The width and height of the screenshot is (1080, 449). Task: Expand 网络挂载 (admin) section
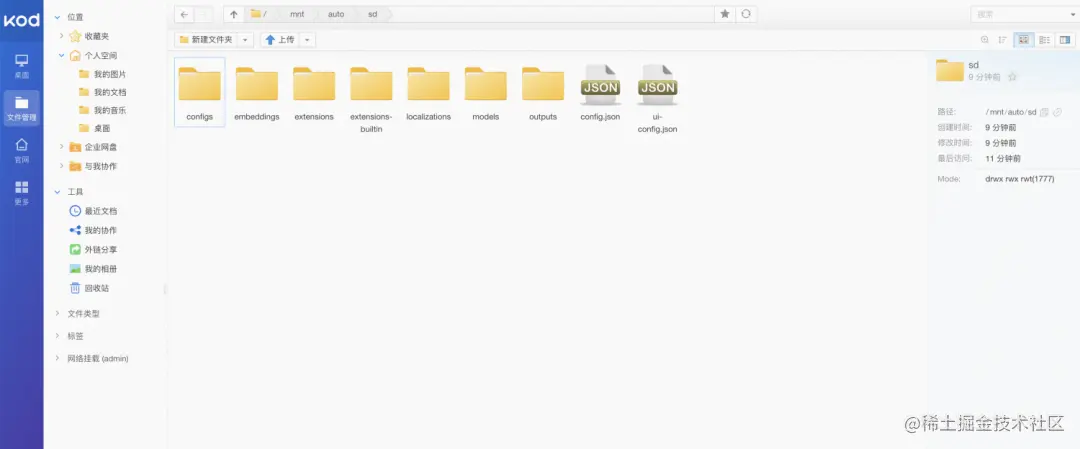pos(56,359)
